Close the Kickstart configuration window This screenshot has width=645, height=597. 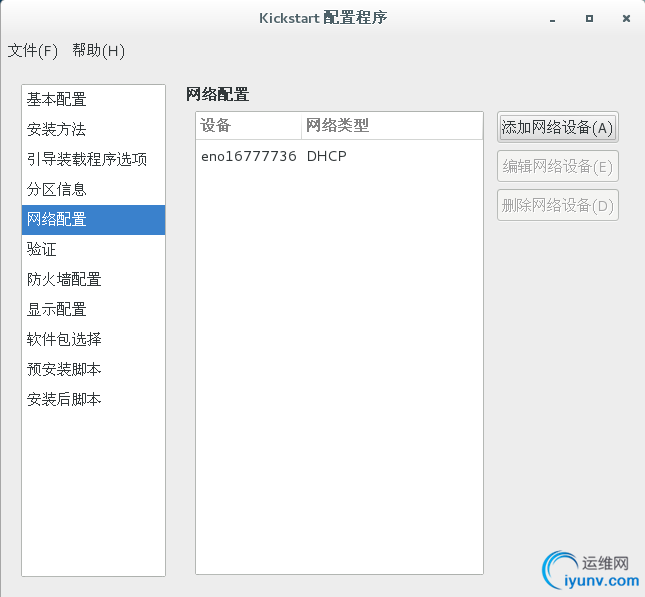click(626, 19)
